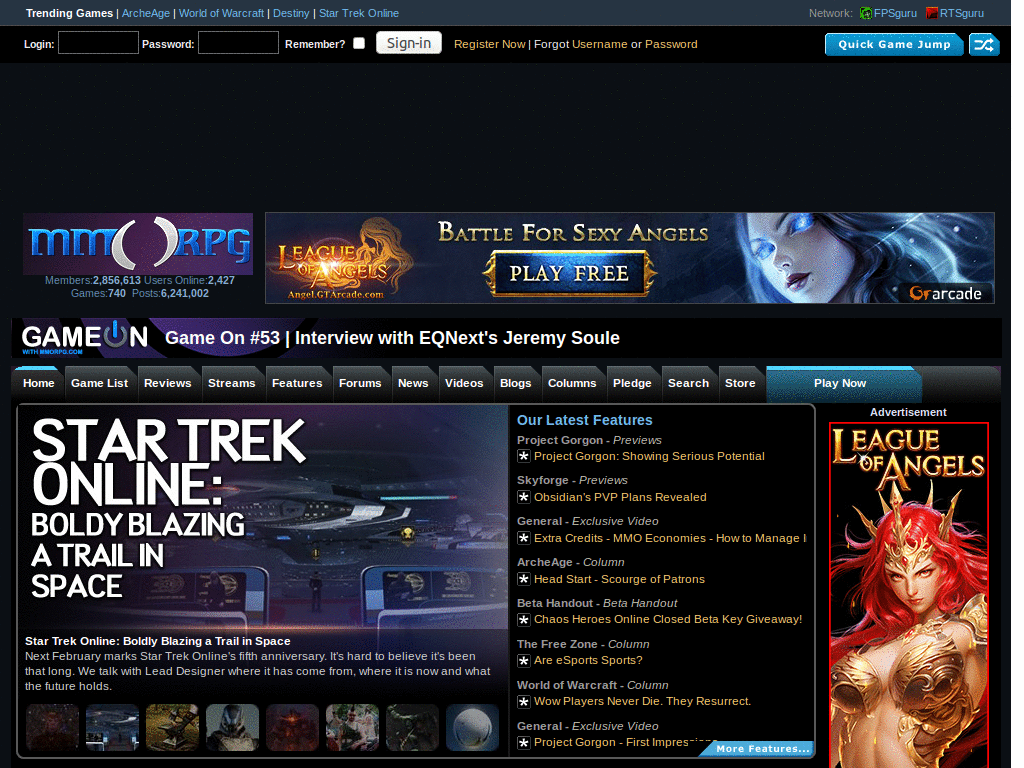Open Head Start - Scourge of Patrons column
This screenshot has width=1024, height=768.
click(x=619, y=579)
